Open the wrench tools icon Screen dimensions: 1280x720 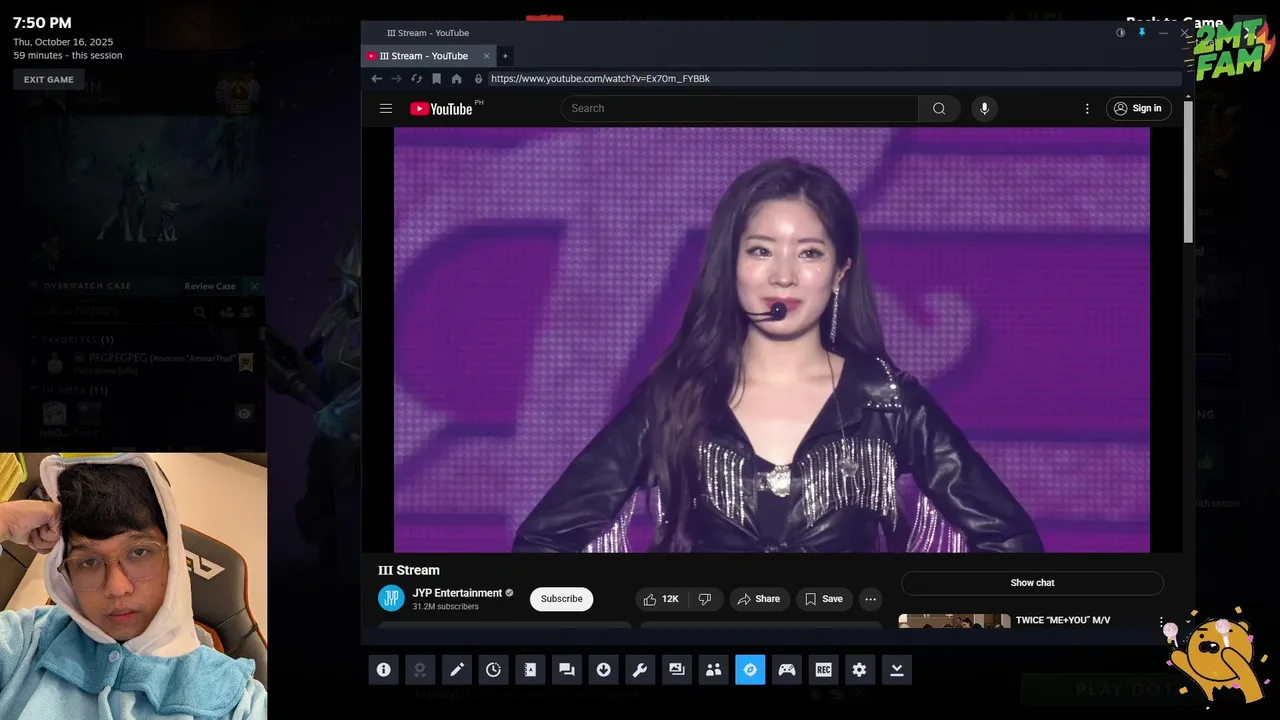[640, 670]
